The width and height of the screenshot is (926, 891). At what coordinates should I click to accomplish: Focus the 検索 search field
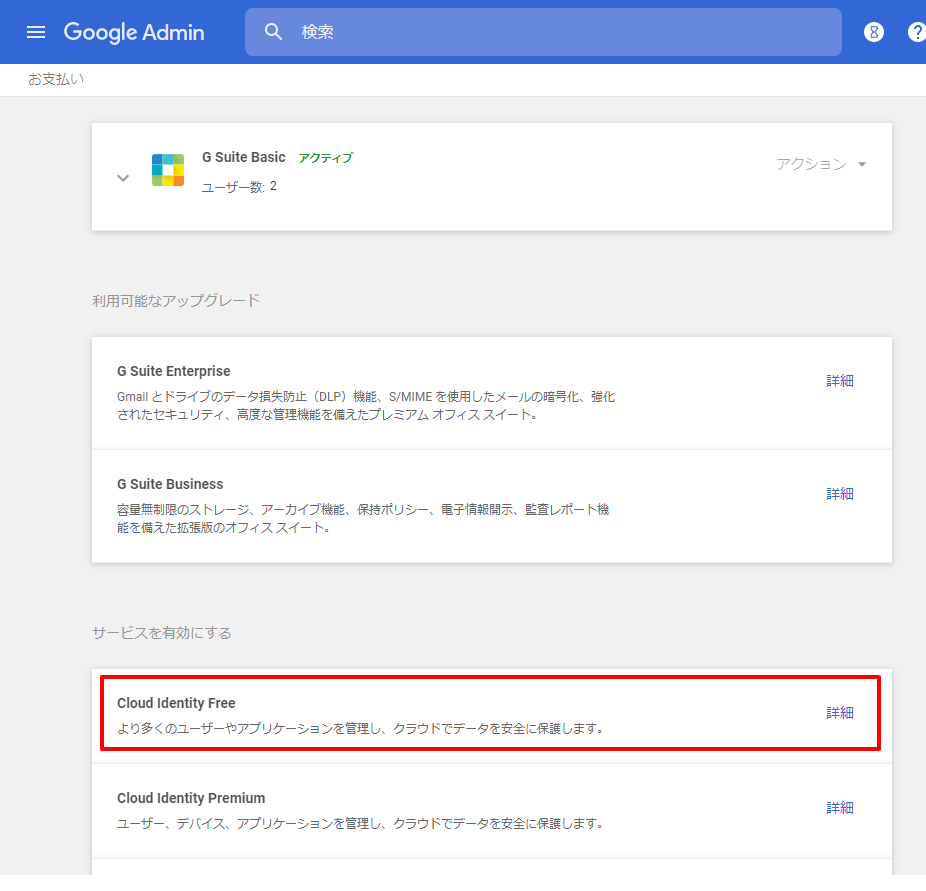pos(543,32)
